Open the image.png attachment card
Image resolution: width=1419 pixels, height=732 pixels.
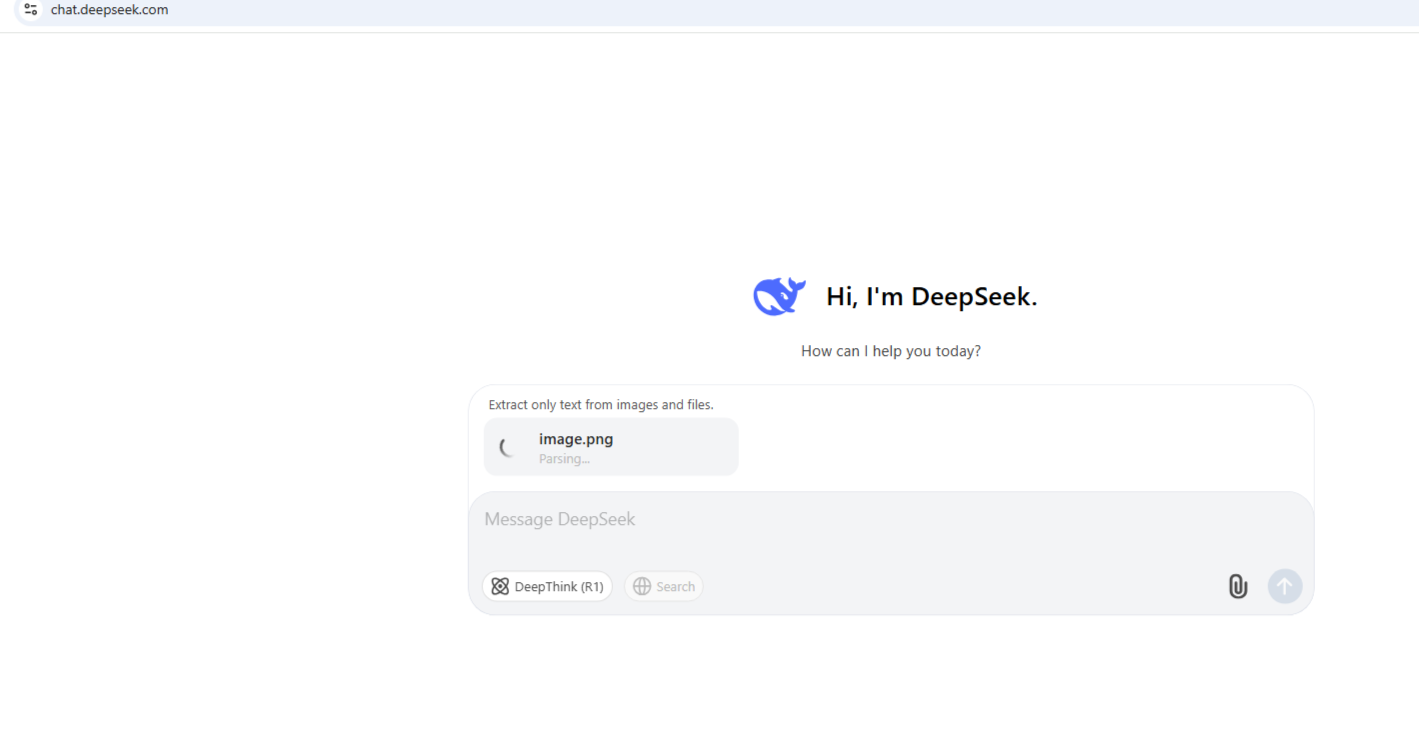click(x=611, y=447)
